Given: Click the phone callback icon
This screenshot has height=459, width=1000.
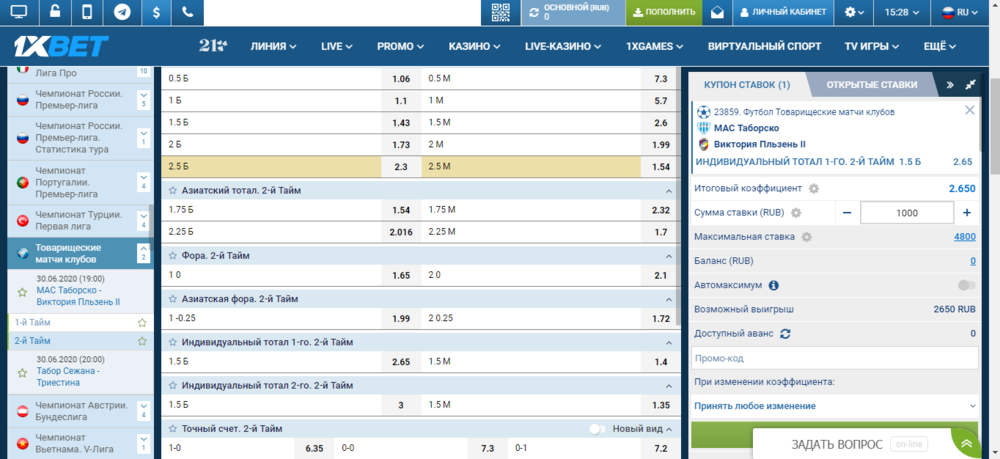Looking at the screenshot, I should coord(188,12).
